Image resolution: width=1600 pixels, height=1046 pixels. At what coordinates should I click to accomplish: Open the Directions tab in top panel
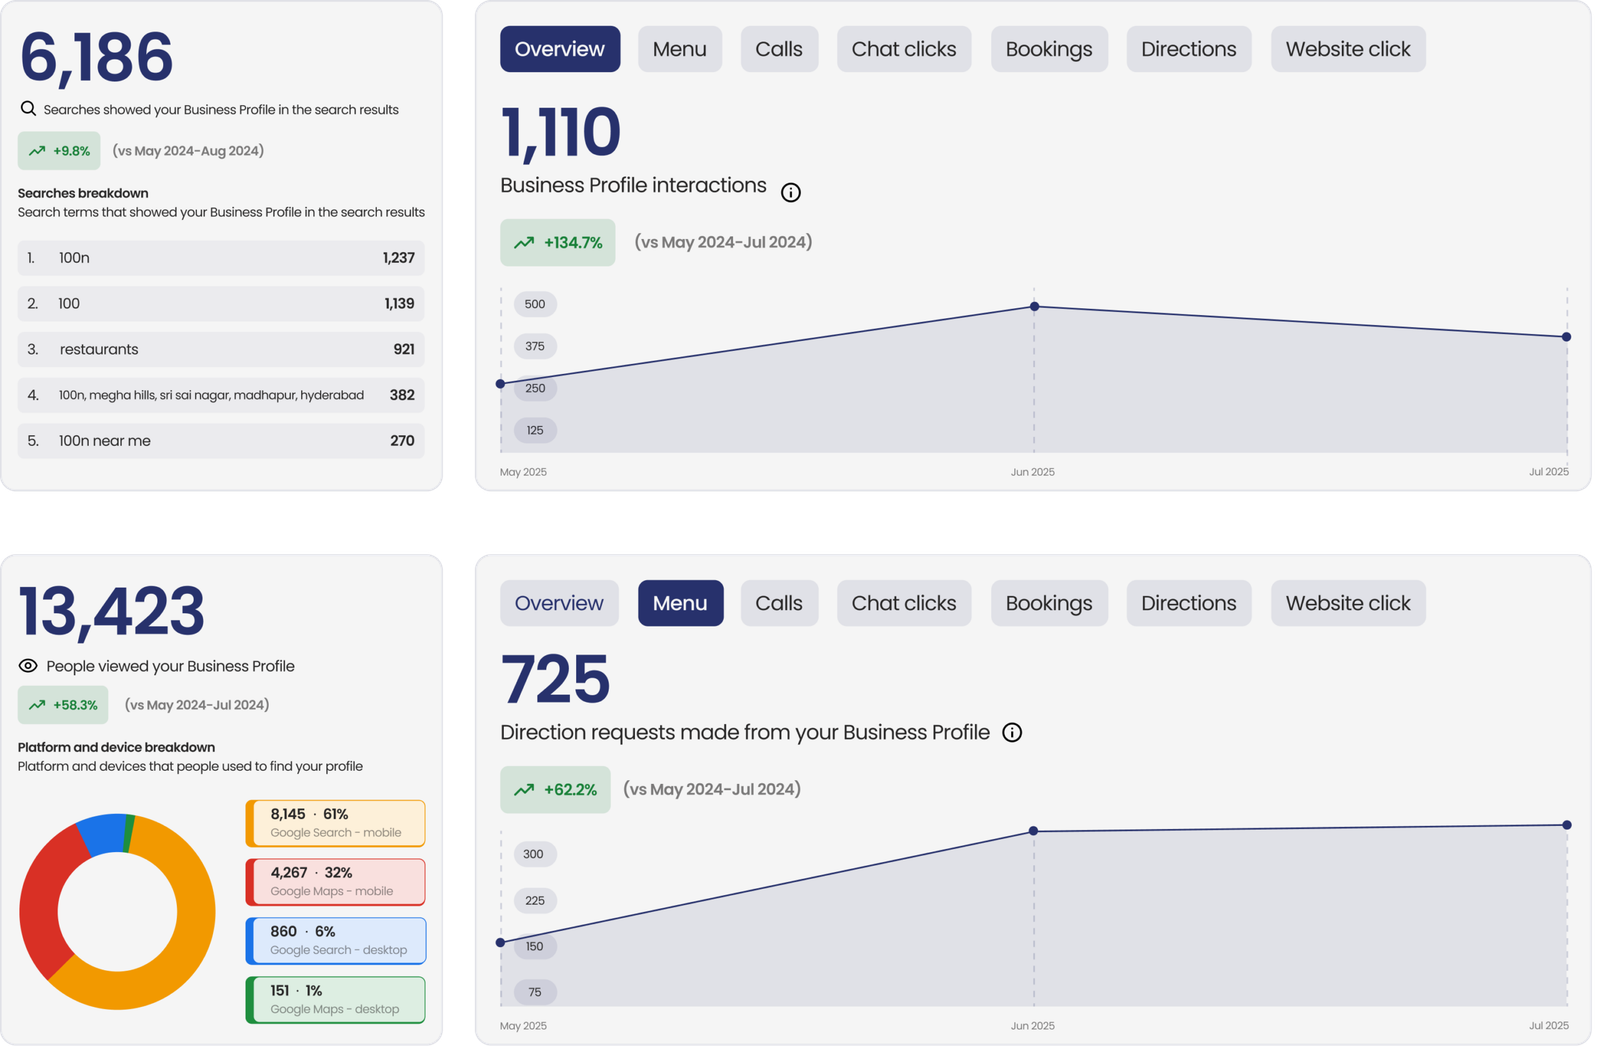(x=1189, y=49)
